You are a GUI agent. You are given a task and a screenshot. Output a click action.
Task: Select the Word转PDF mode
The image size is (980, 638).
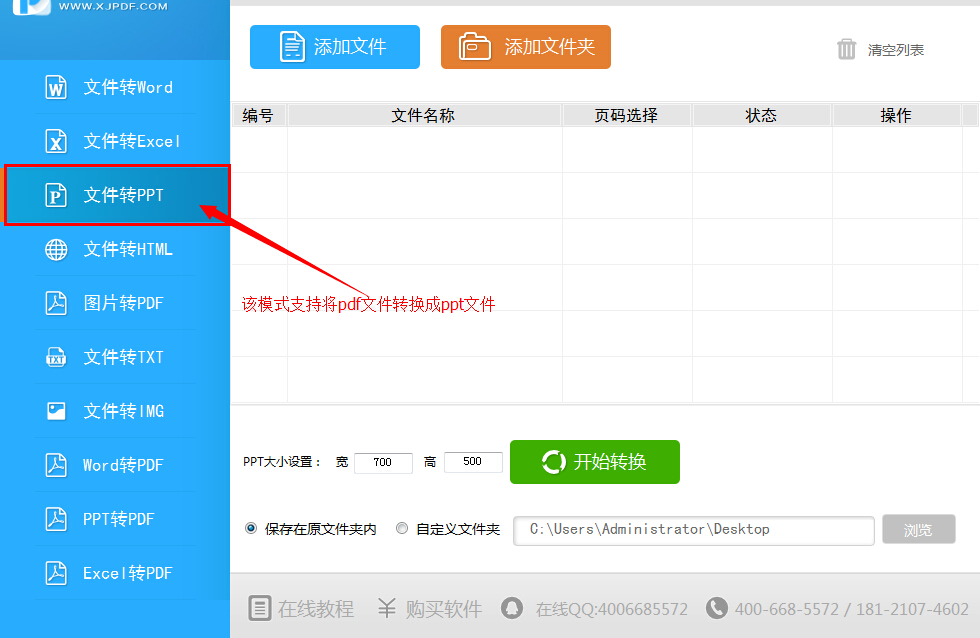pyautogui.click(x=115, y=465)
